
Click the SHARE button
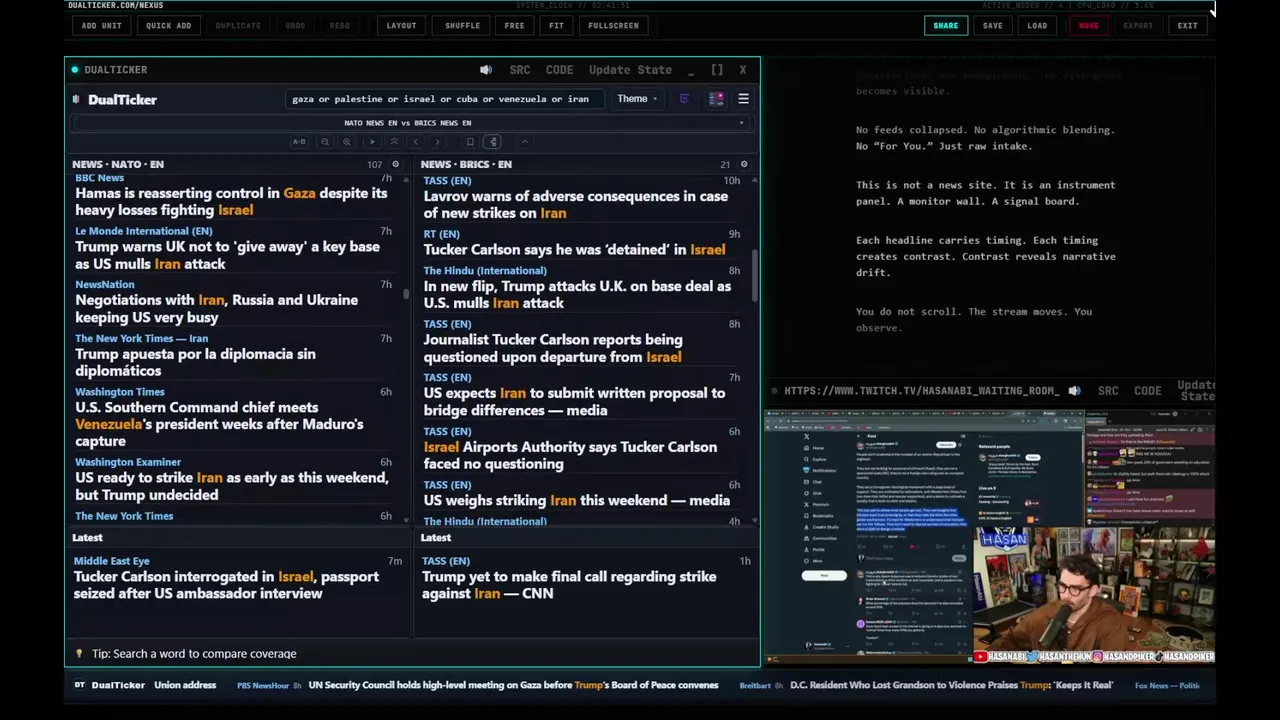pyautogui.click(x=945, y=25)
